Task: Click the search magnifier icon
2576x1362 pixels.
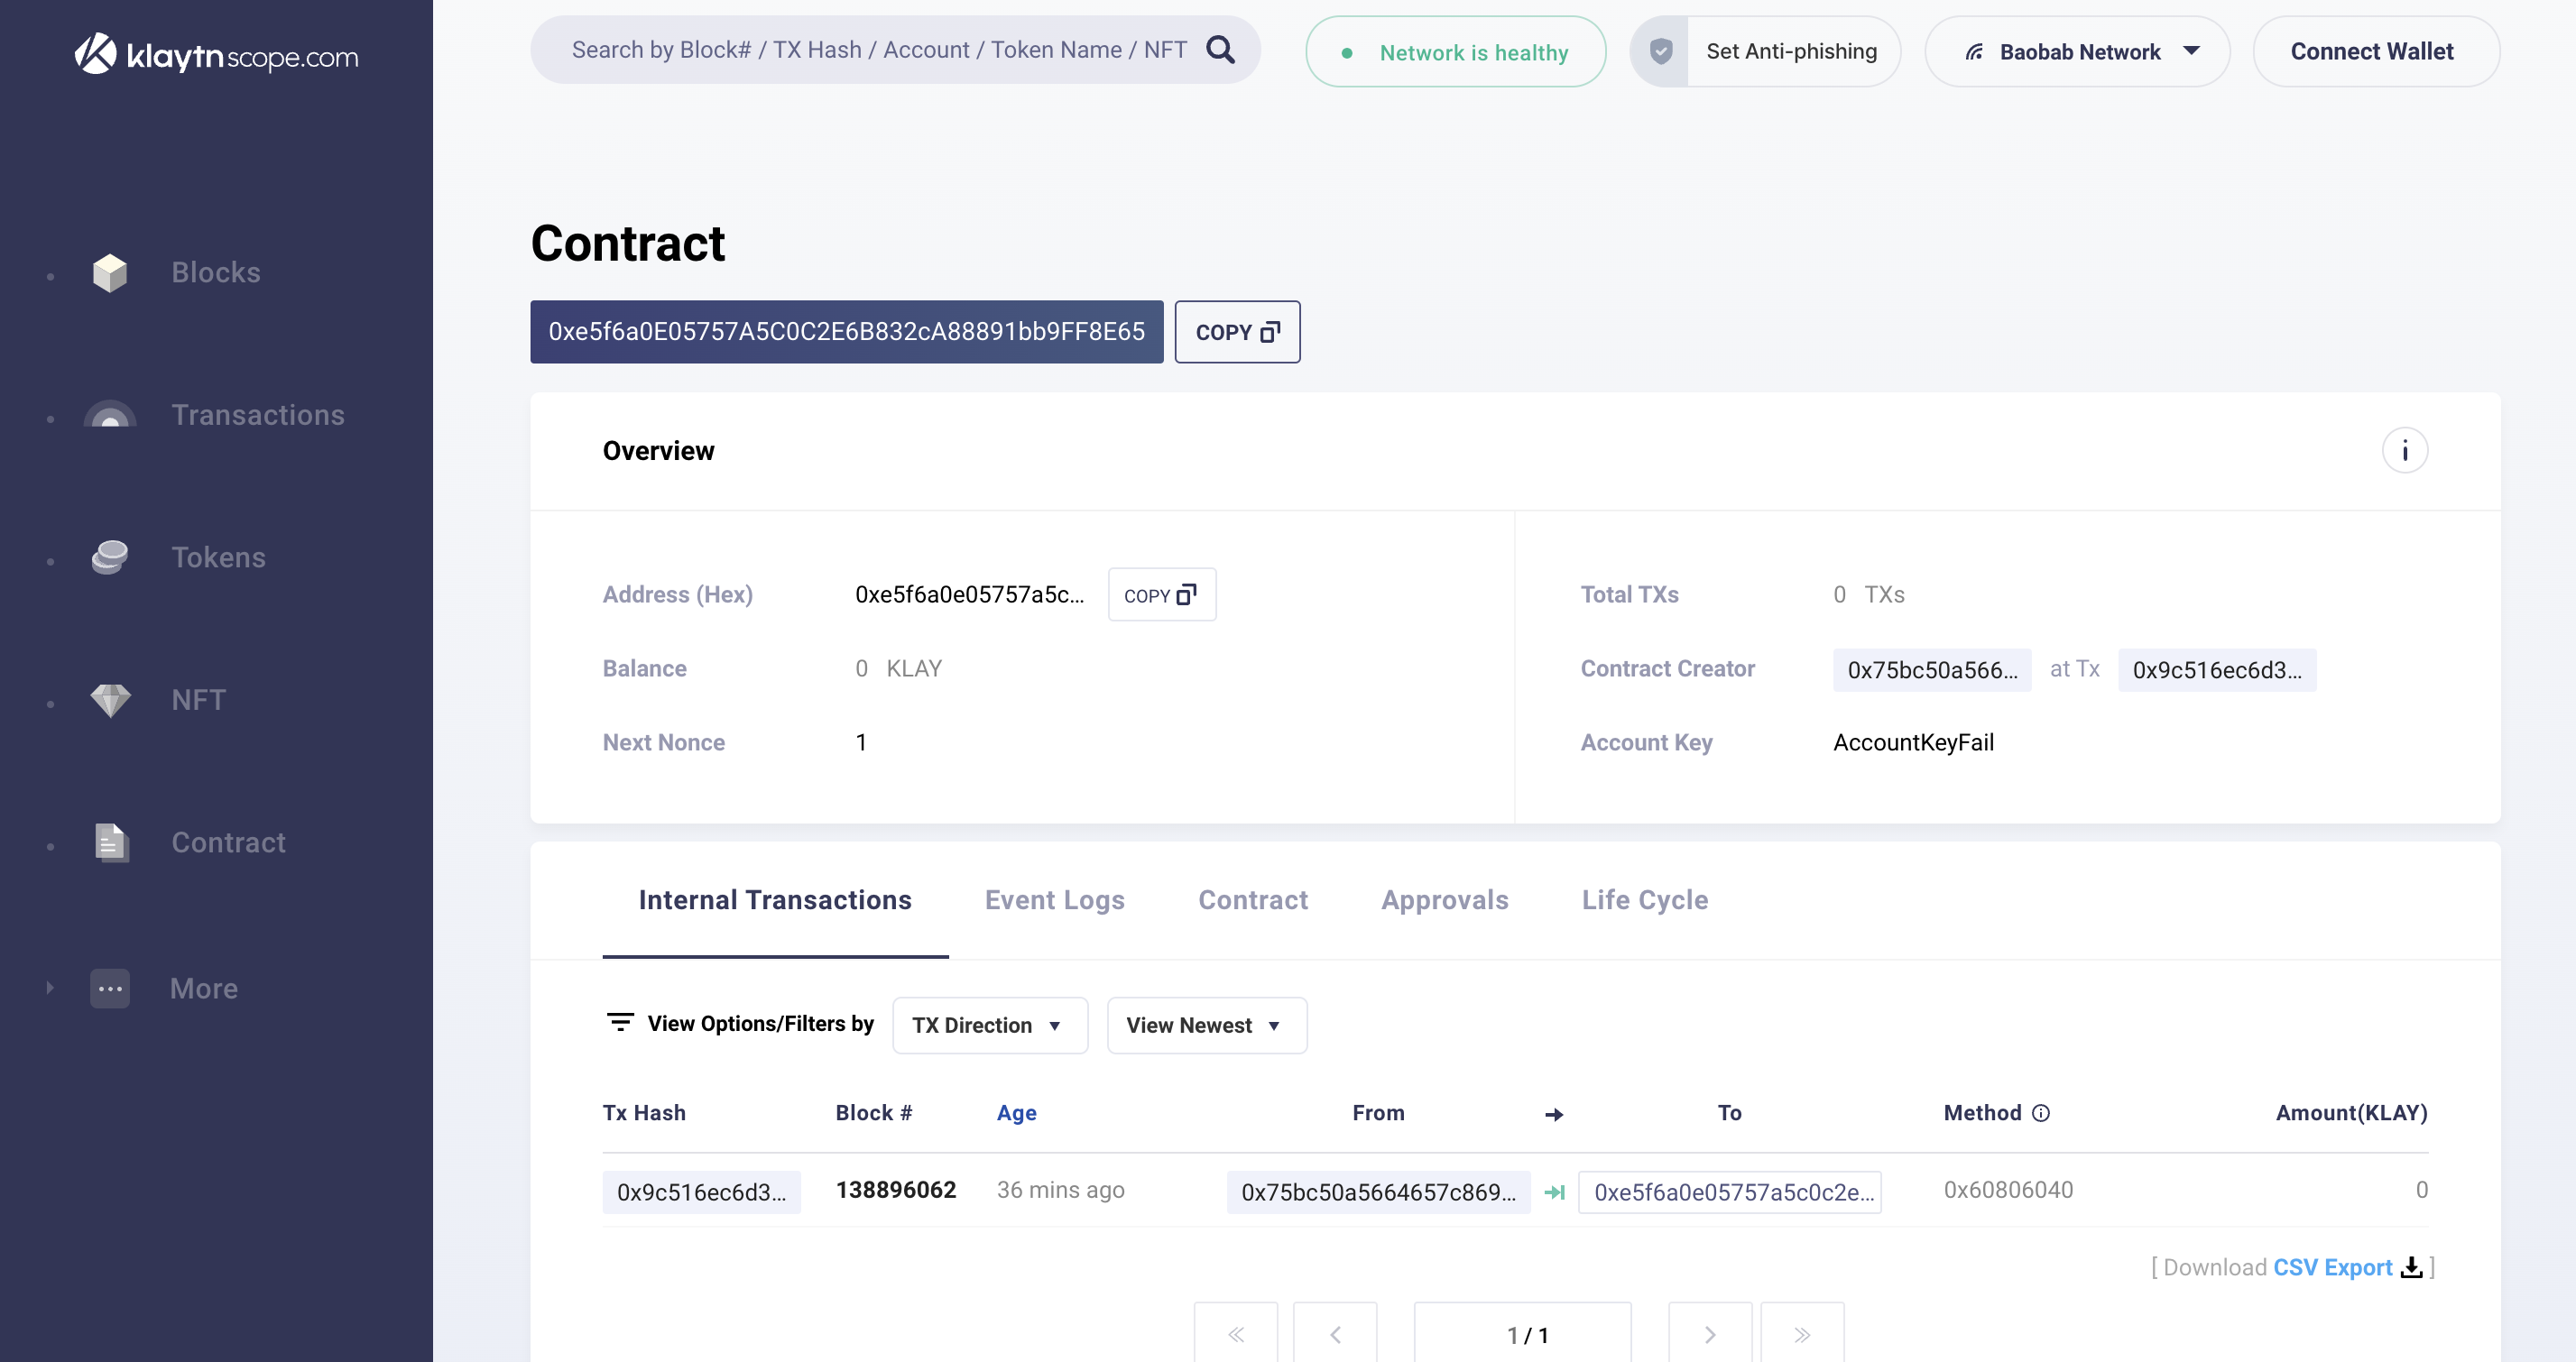Action: [1220, 50]
